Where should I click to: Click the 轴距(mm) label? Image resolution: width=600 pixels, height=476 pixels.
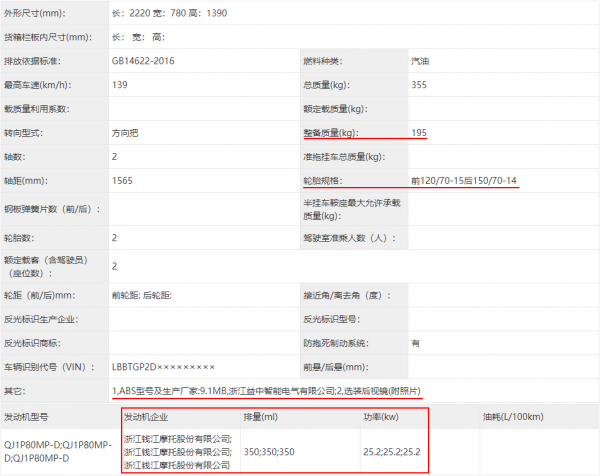(26, 181)
